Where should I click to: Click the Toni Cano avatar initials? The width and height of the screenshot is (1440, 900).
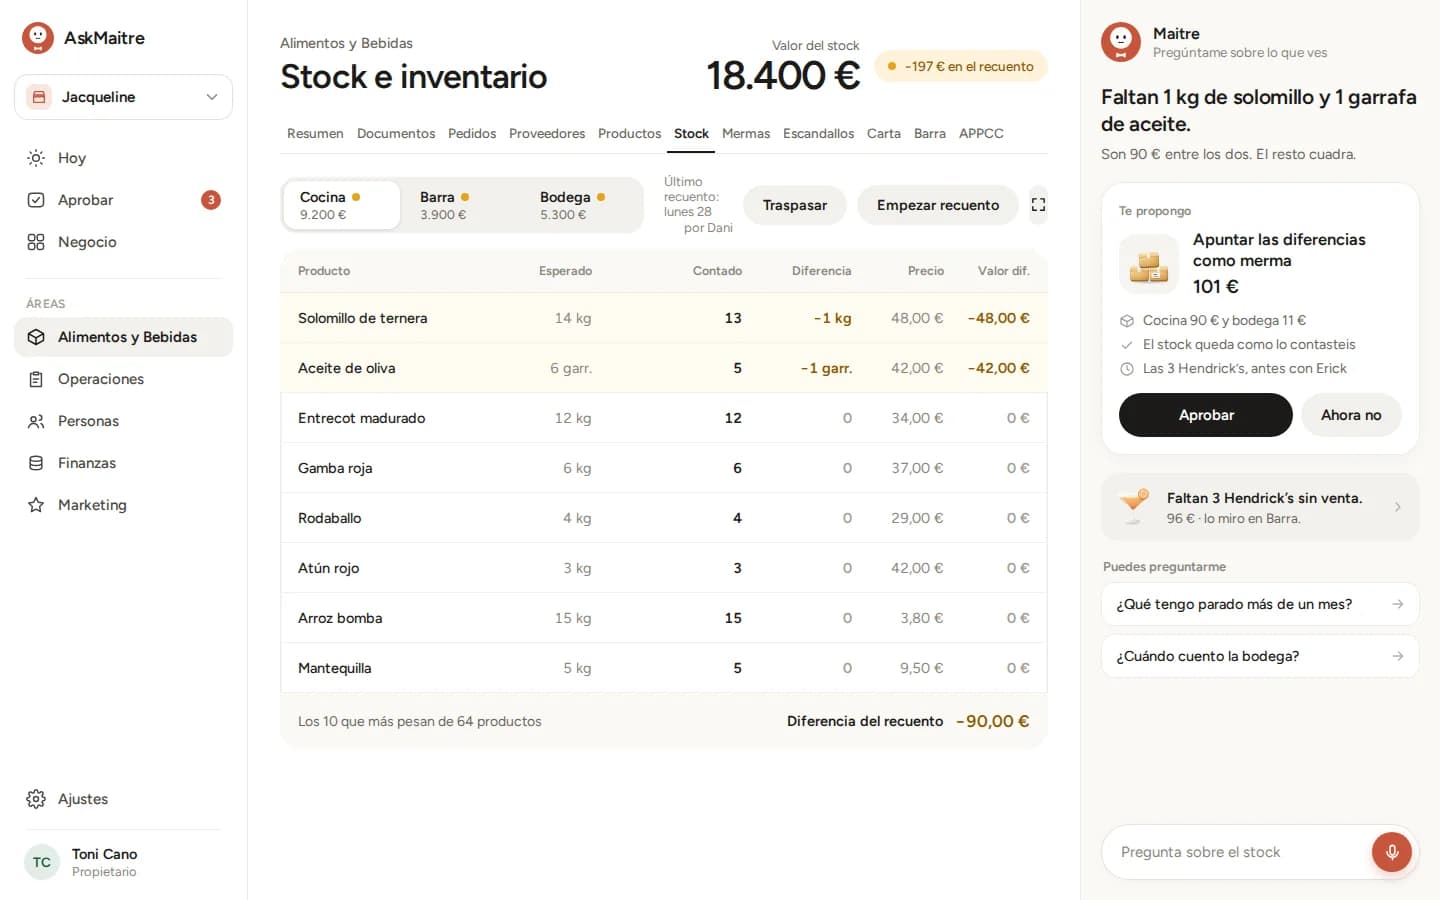pyautogui.click(x=42, y=862)
